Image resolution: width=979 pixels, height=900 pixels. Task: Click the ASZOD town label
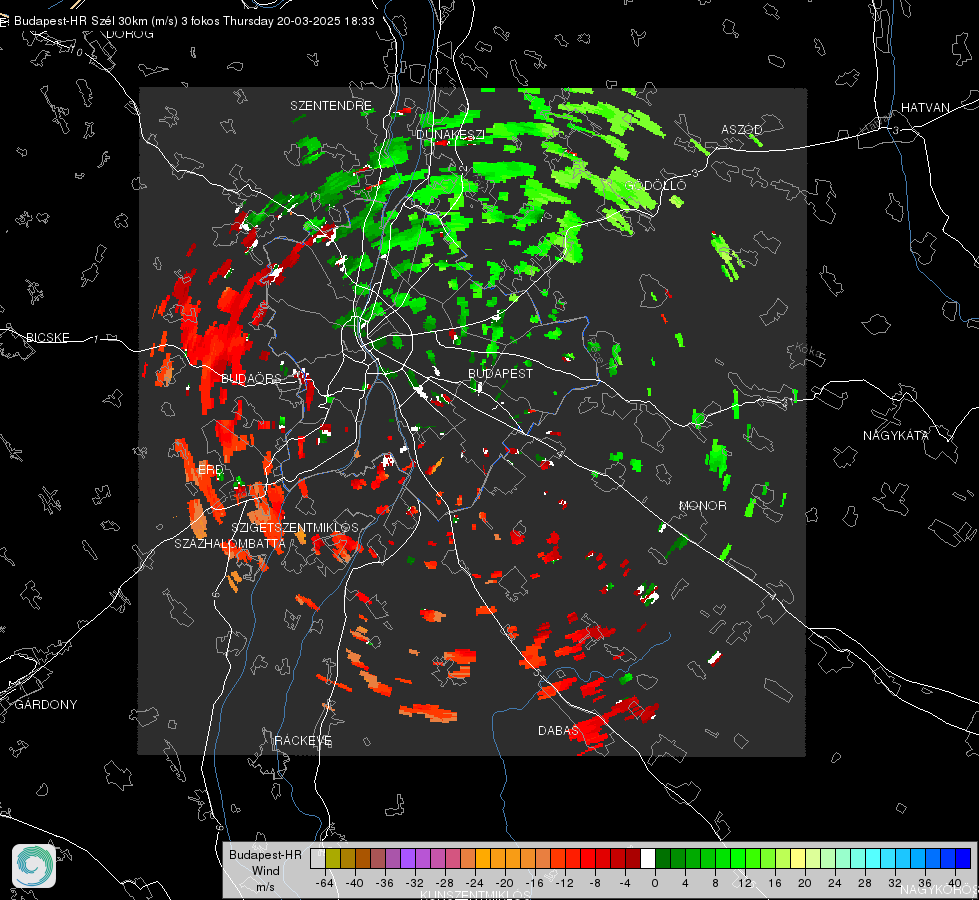(x=742, y=129)
